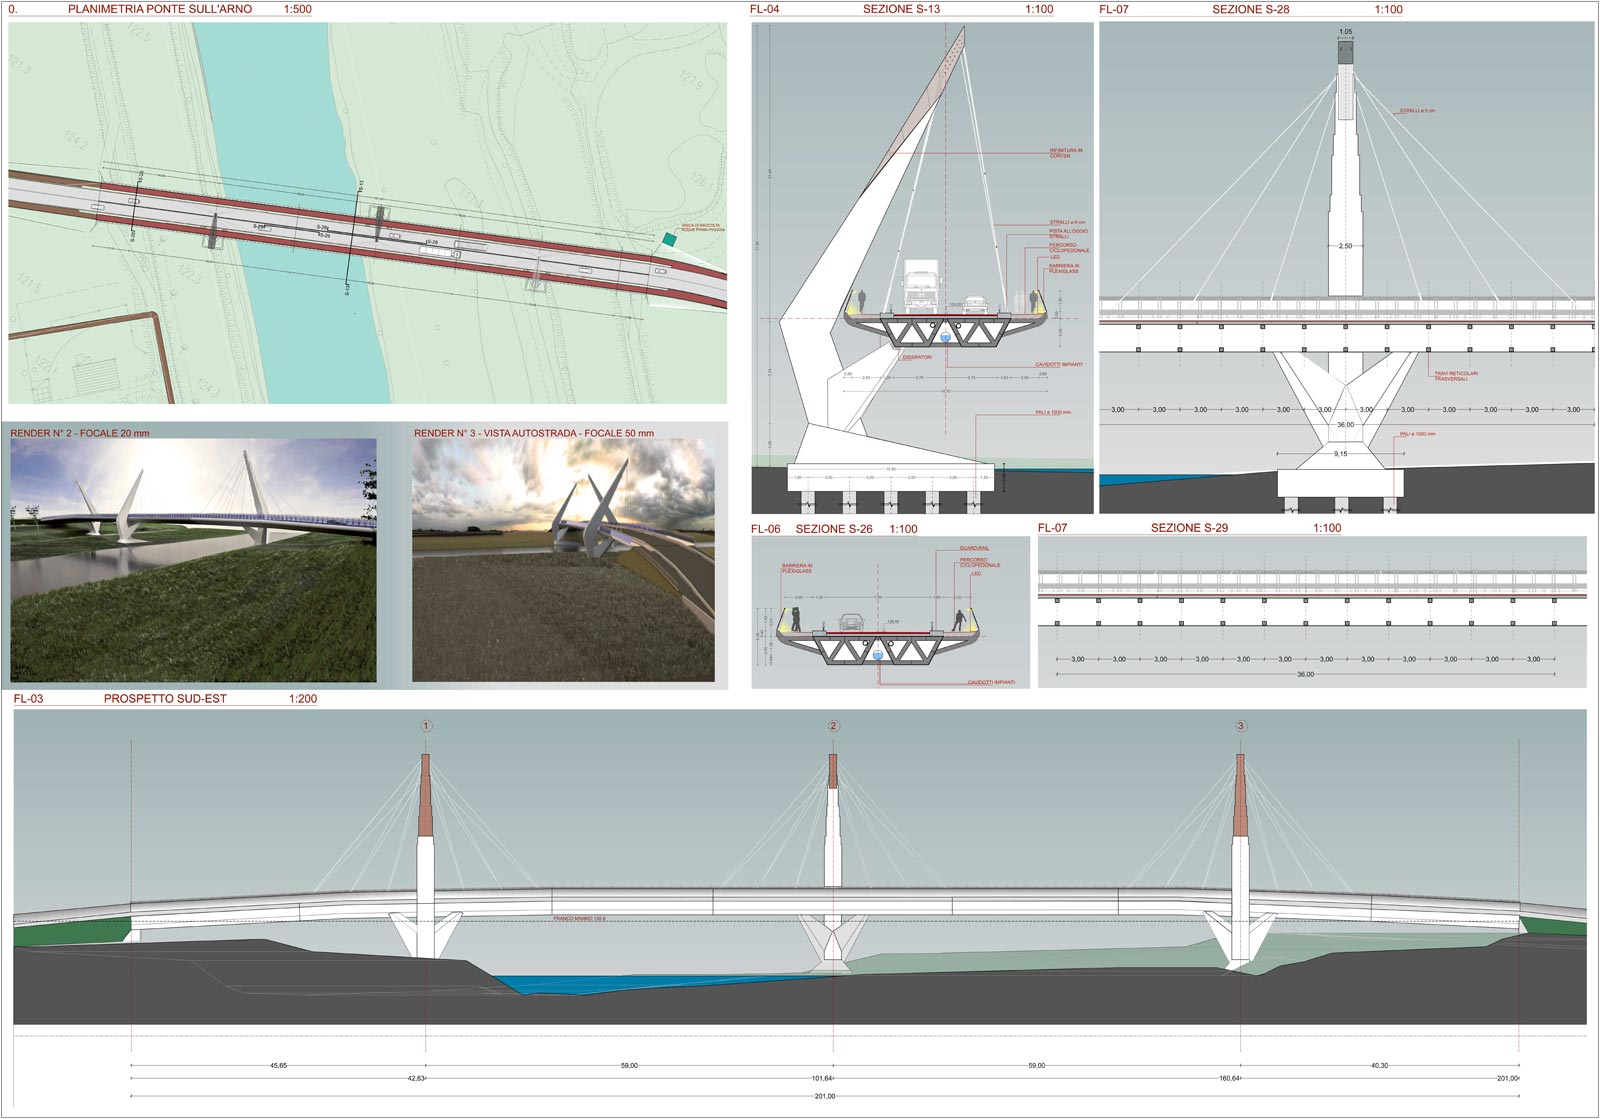Click pylon marker number 1 in elevation
Screen dimensions: 1600x1119
coord(426,726)
